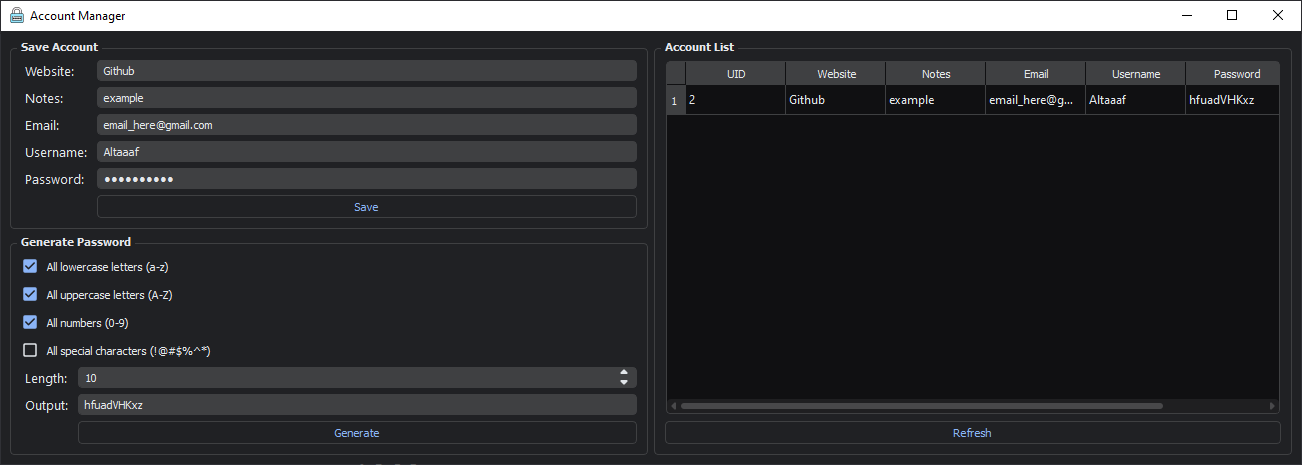The width and height of the screenshot is (1302, 465).
Task: Click the Account Manager lock icon
Action: click(x=17, y=16)
